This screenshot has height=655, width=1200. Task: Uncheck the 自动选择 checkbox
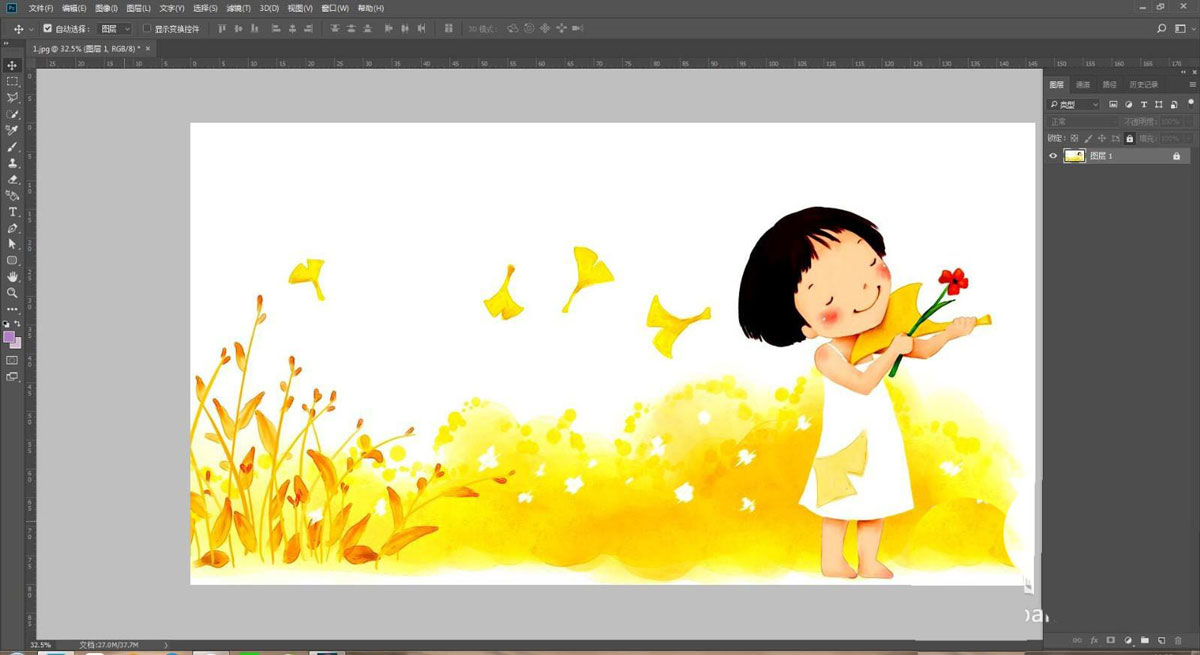(47, 29)
